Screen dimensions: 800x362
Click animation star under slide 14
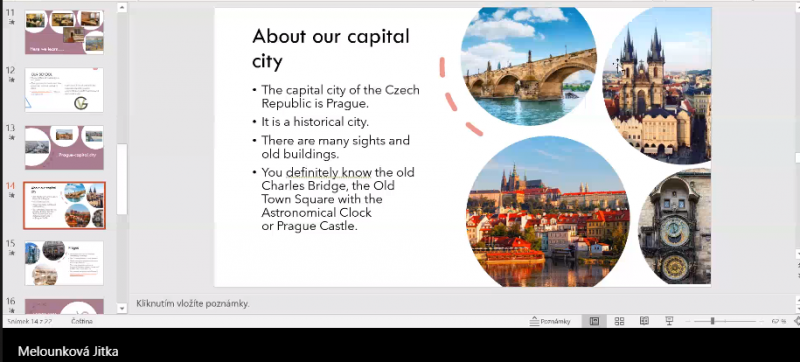click(x=11, y=195)
